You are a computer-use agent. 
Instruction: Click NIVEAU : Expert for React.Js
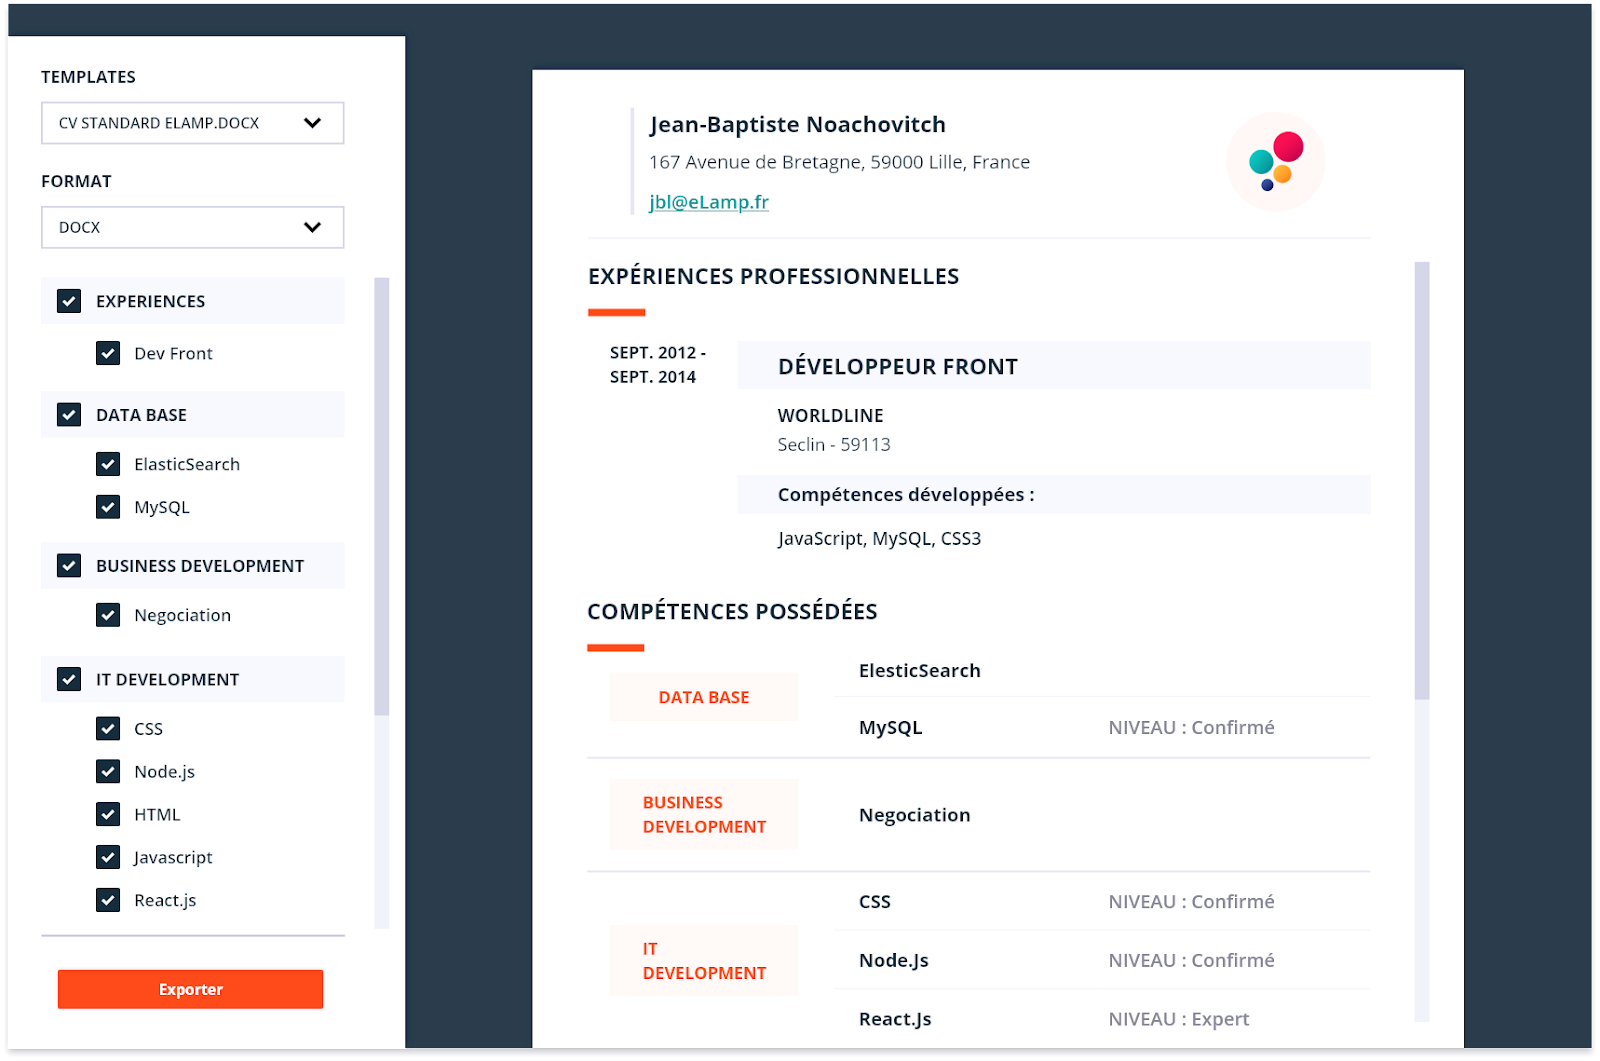(x=1179, y=1019)
